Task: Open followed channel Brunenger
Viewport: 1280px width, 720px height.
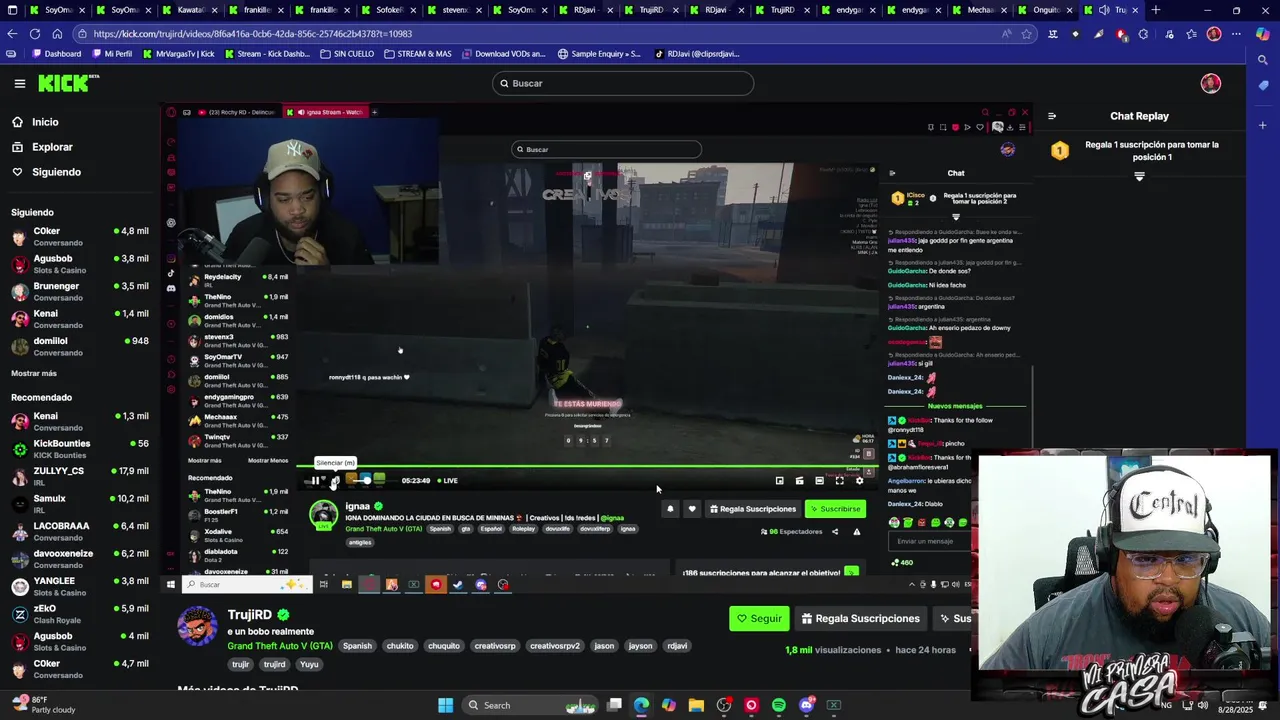Action: [80, 292]
